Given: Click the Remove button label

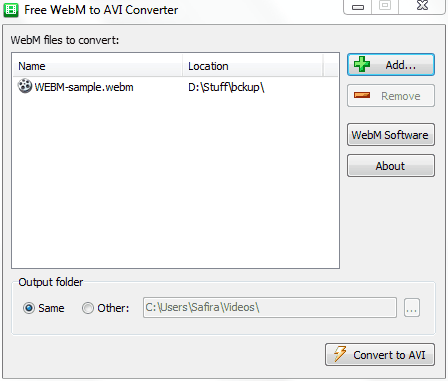Looking at the screenshot, I should [x=401, y=96].
